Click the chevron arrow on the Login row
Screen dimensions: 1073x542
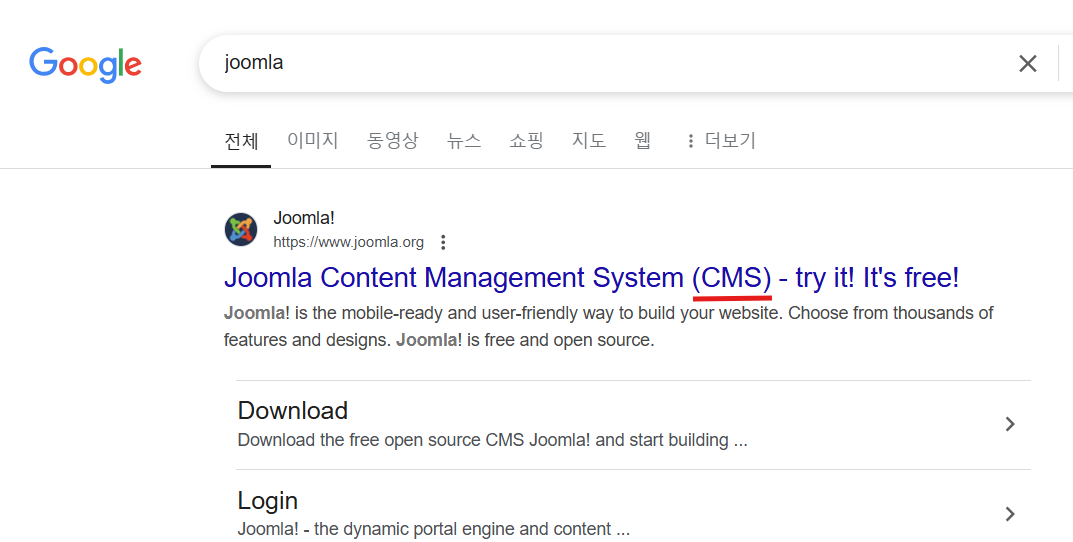[x=1010, y=514]
